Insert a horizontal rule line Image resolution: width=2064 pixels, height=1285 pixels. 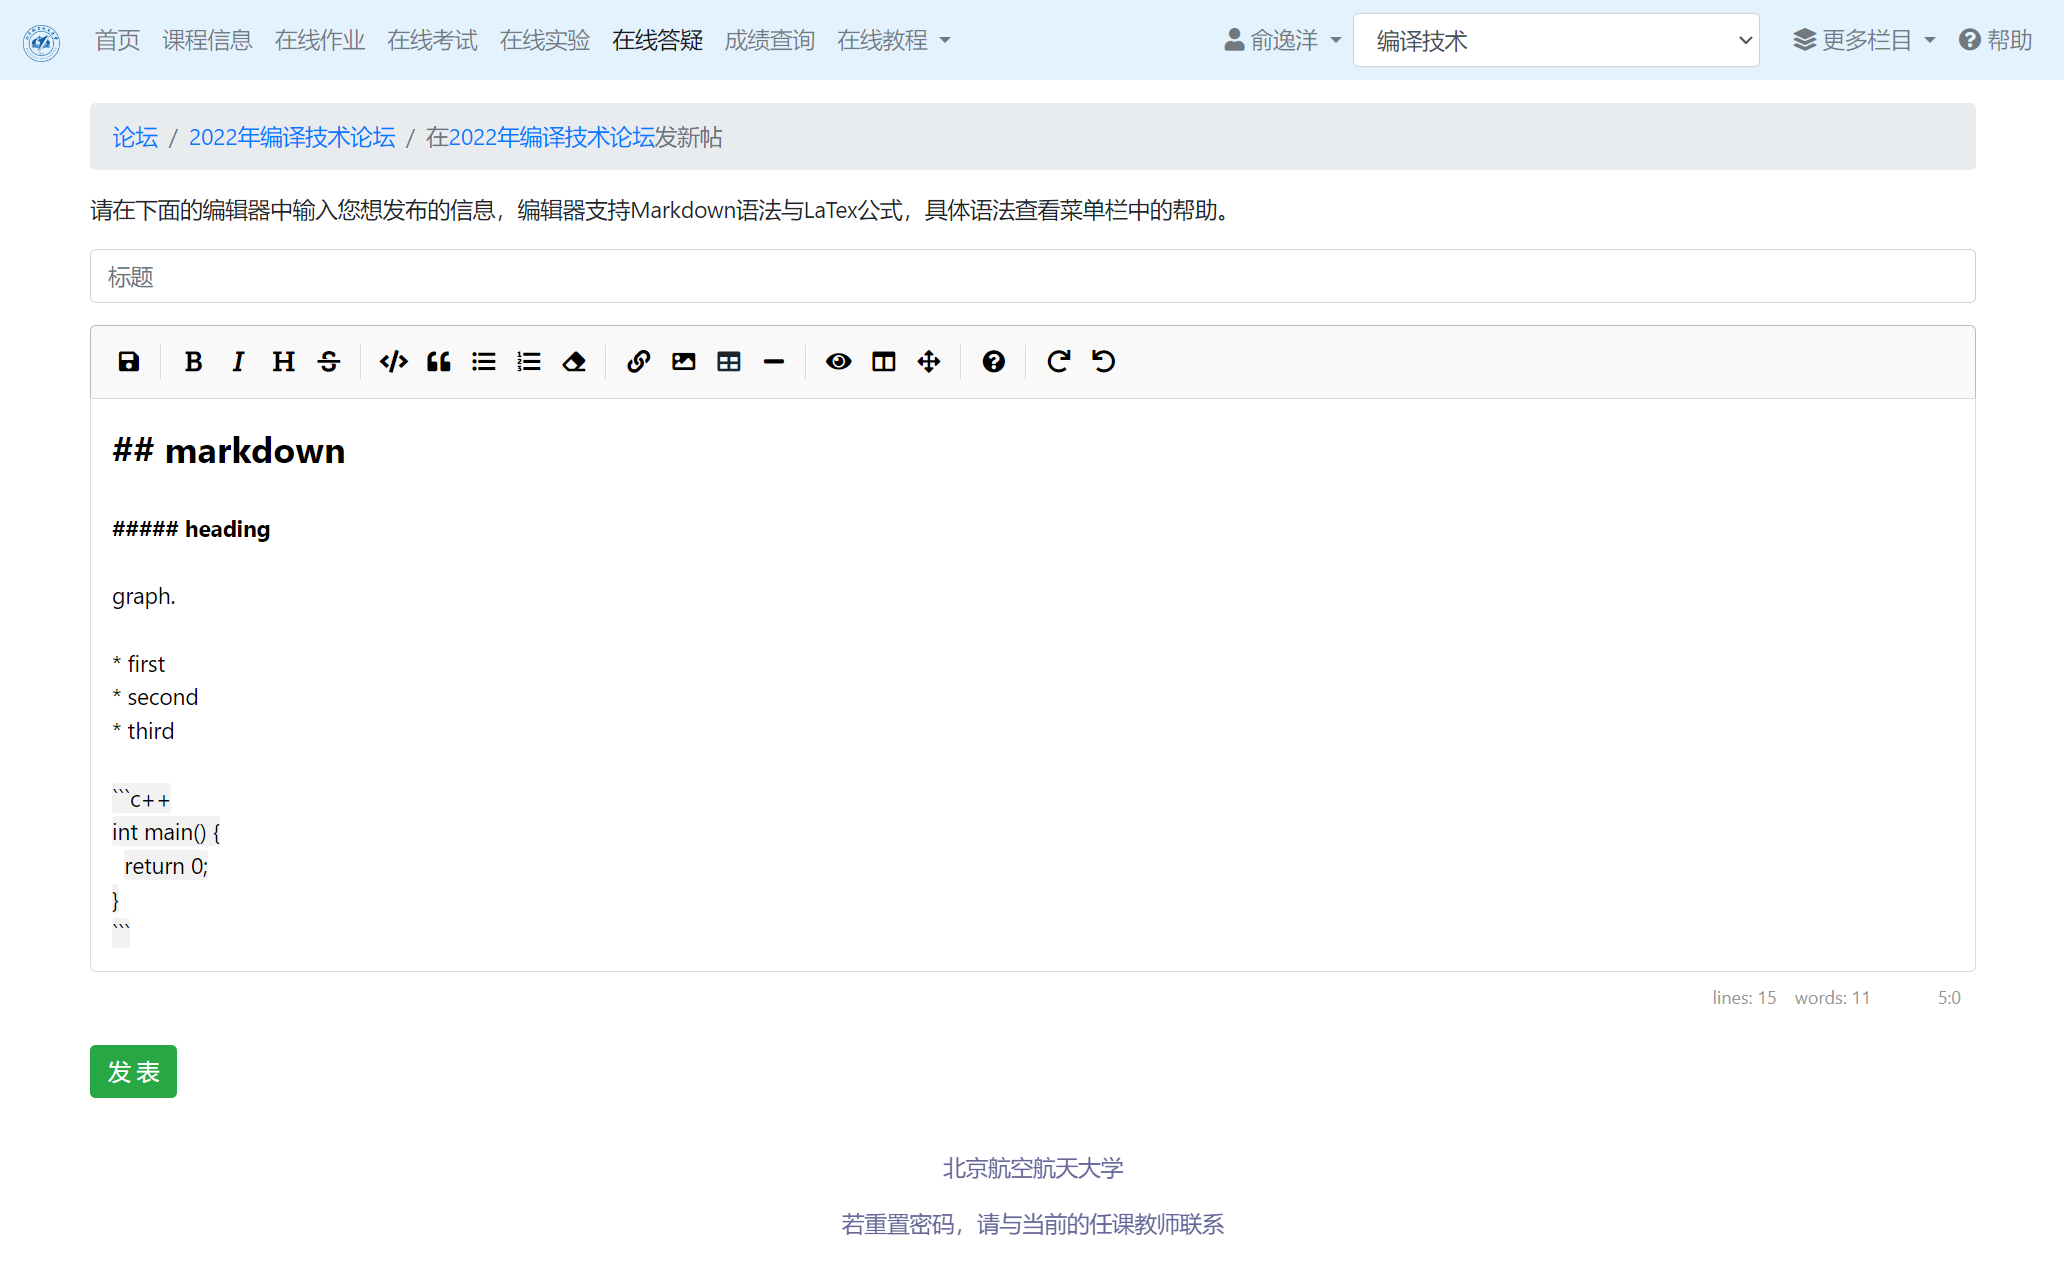click(774, 362)
